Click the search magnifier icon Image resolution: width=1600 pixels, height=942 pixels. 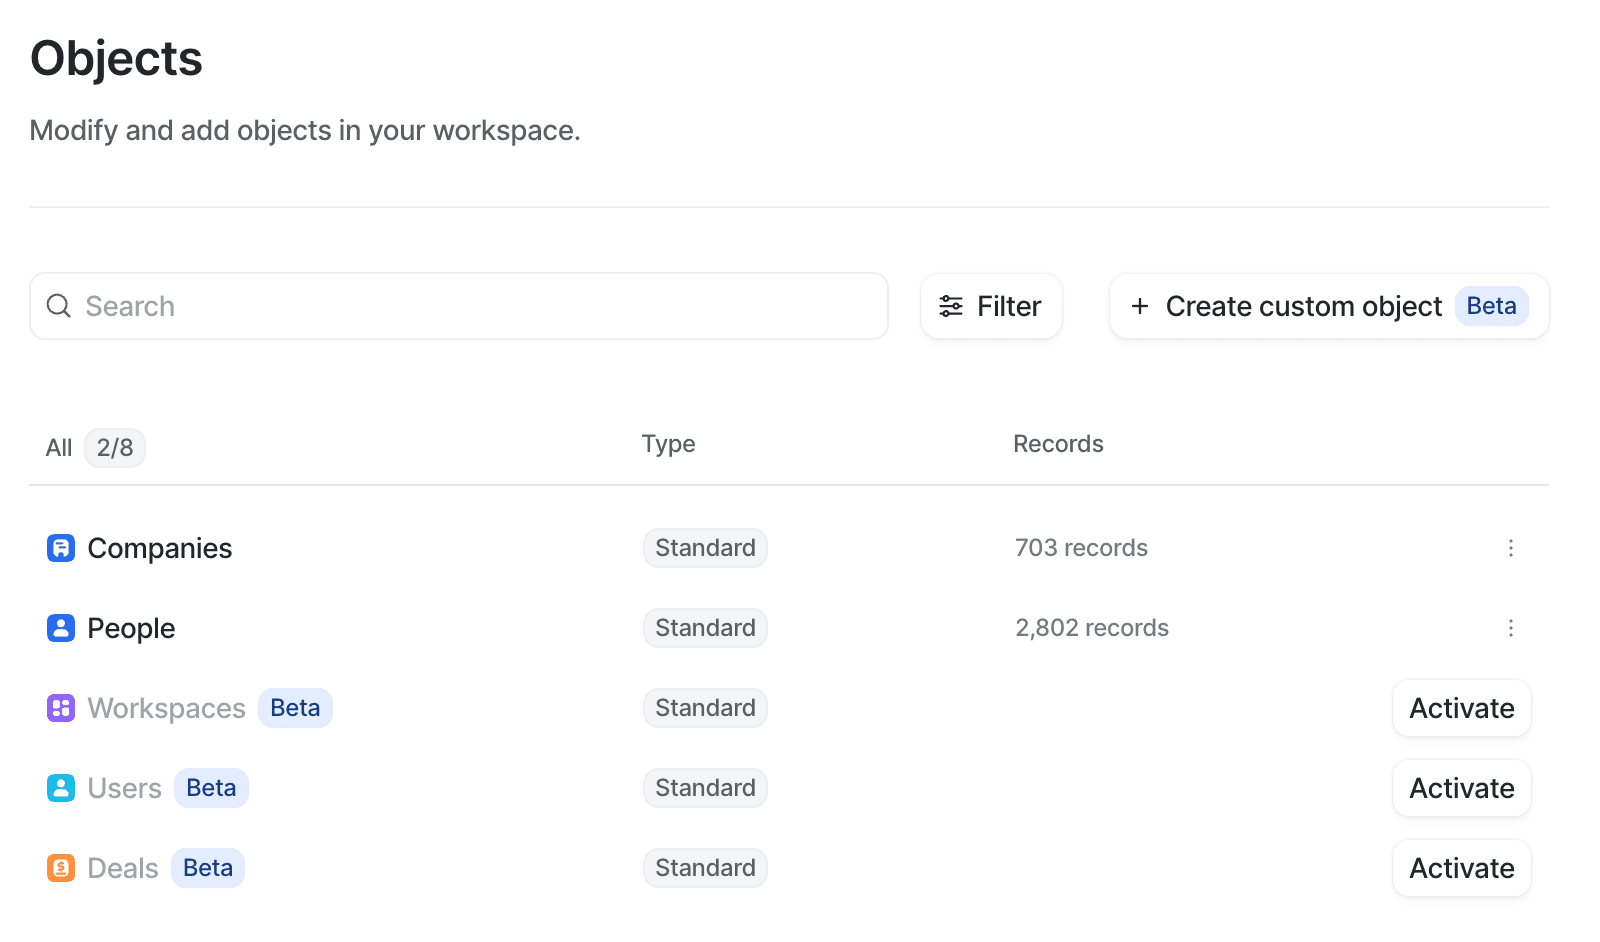coord(59,306)
